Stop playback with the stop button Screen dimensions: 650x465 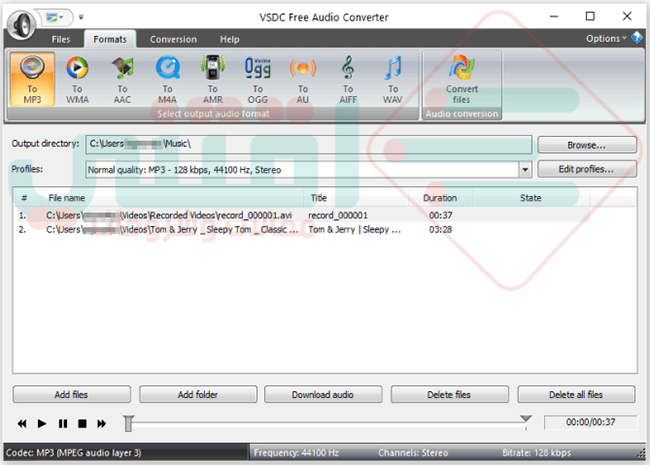pos(82,424)
